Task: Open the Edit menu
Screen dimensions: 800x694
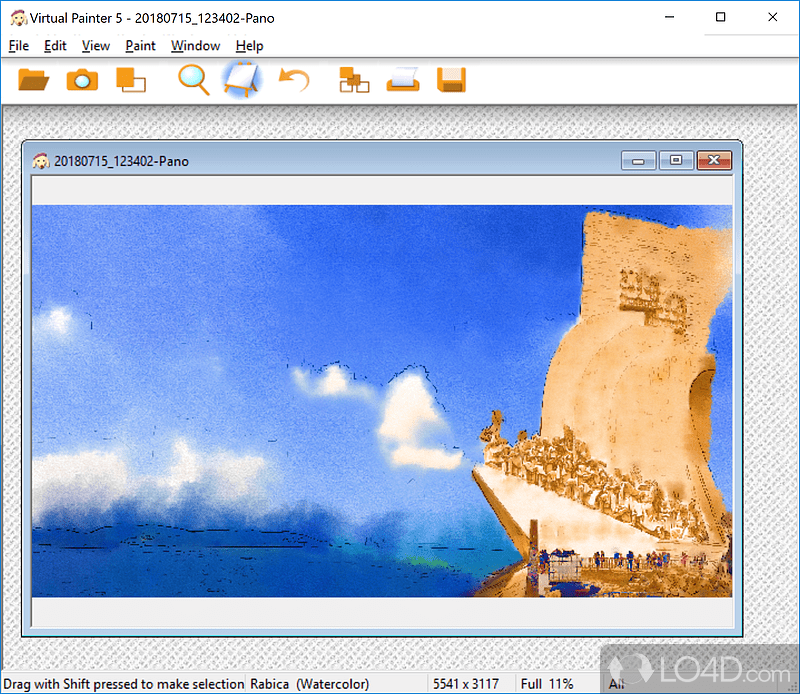Action: (55, 46)
